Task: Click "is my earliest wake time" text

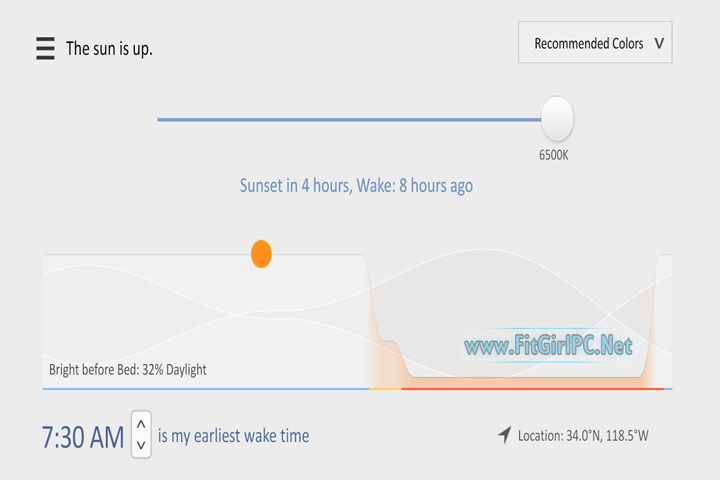Action: tap(233, 436)
